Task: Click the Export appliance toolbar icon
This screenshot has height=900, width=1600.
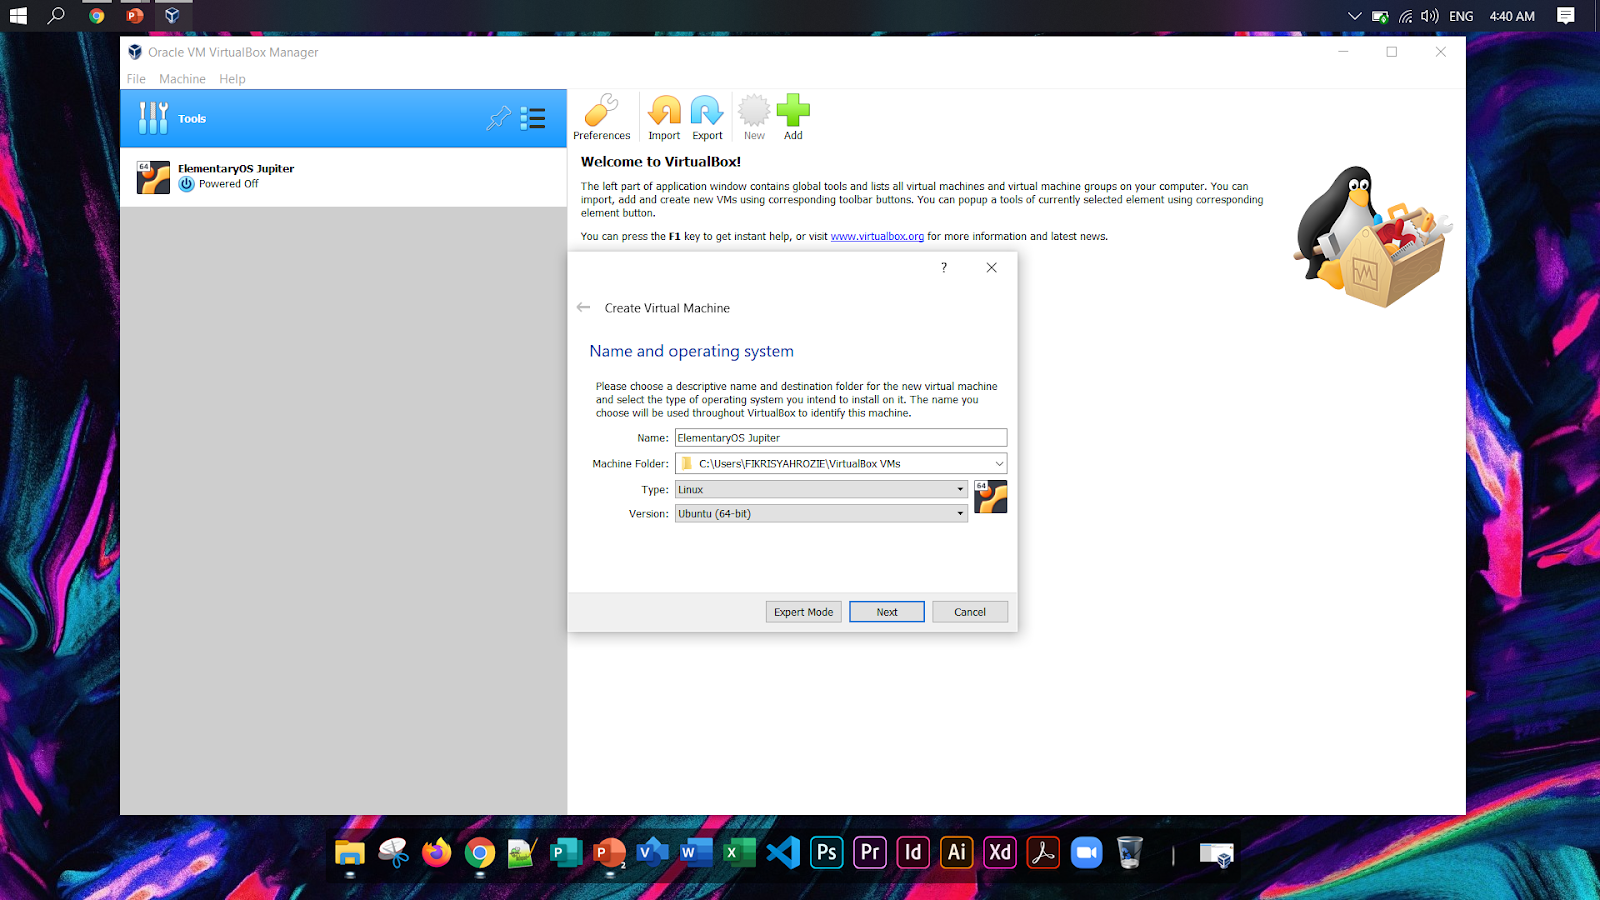Action: pyautogui.click(x=707, y=118)
